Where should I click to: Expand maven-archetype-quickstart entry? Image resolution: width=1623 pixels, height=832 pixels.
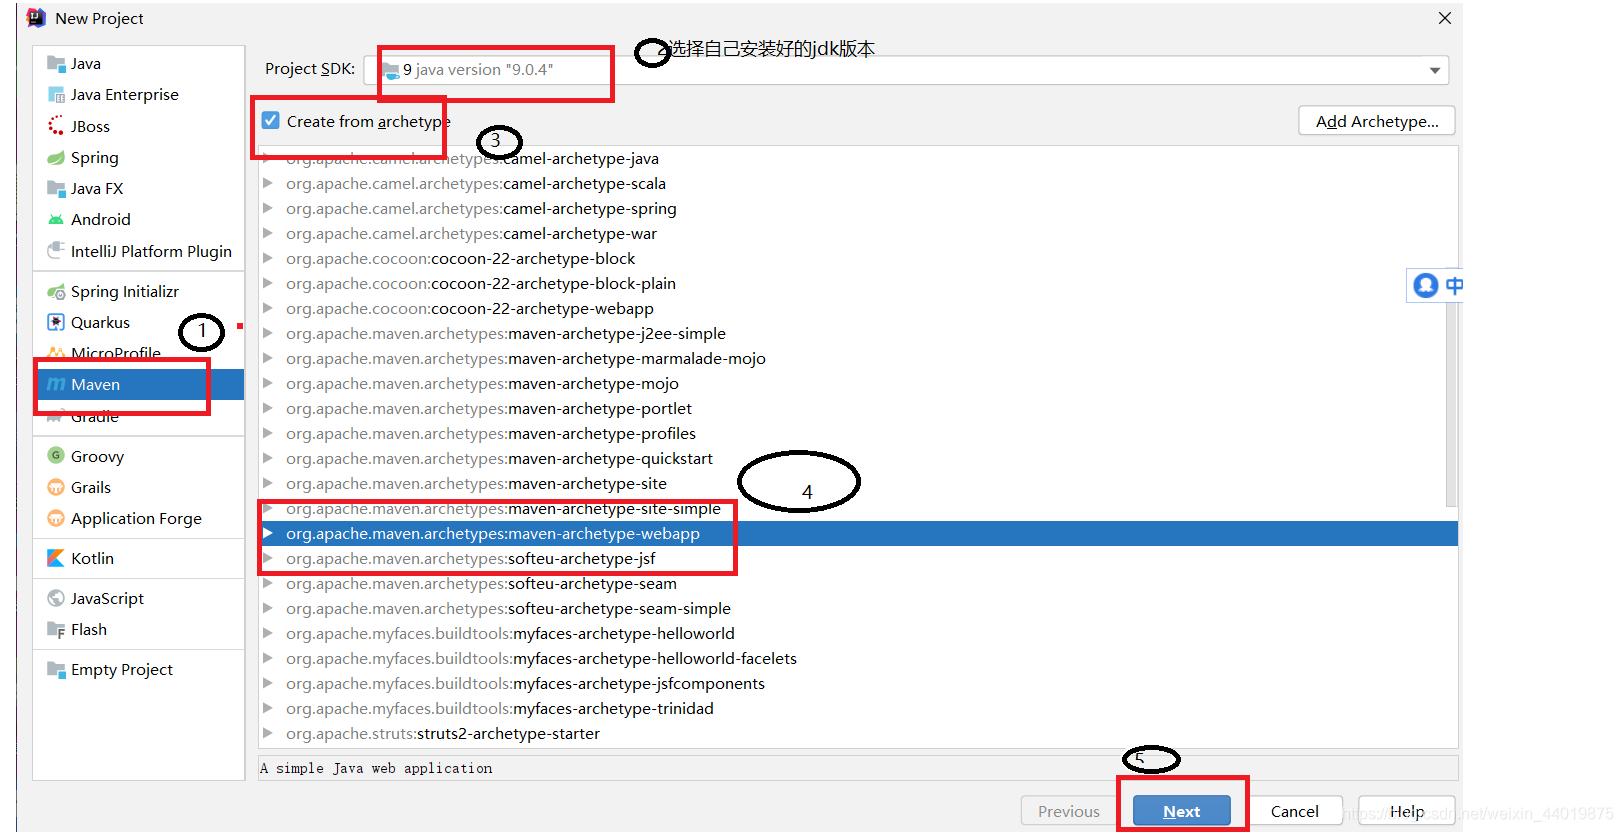click(x=268, y=458)
